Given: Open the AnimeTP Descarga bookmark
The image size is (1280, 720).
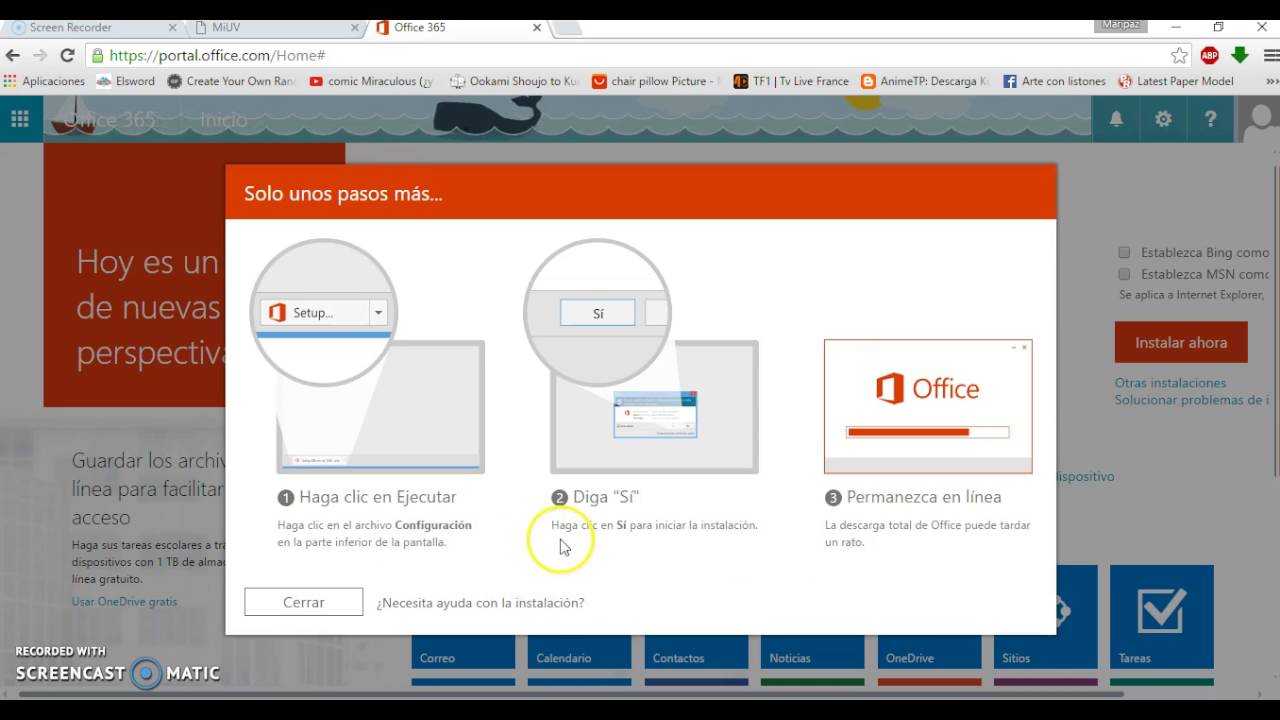Looking at the screenshot, I should pos(925,81).
